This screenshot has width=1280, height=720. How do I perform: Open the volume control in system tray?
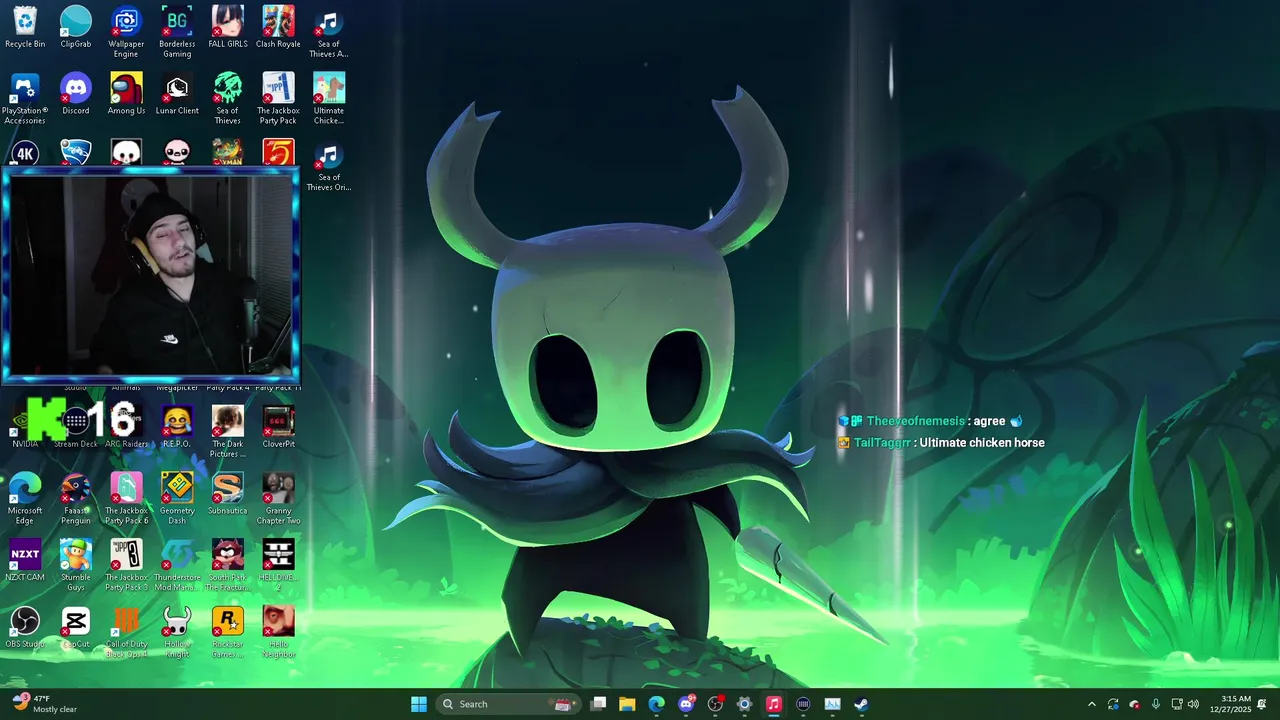[1193, 704]
